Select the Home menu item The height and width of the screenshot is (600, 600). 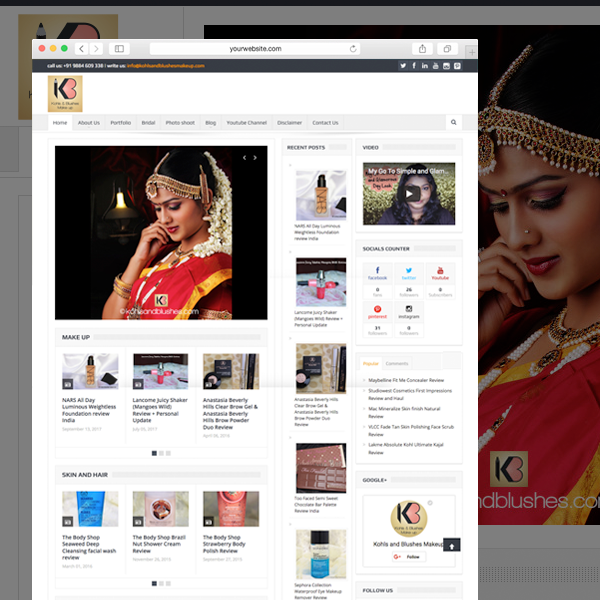[x=60, y=123]
